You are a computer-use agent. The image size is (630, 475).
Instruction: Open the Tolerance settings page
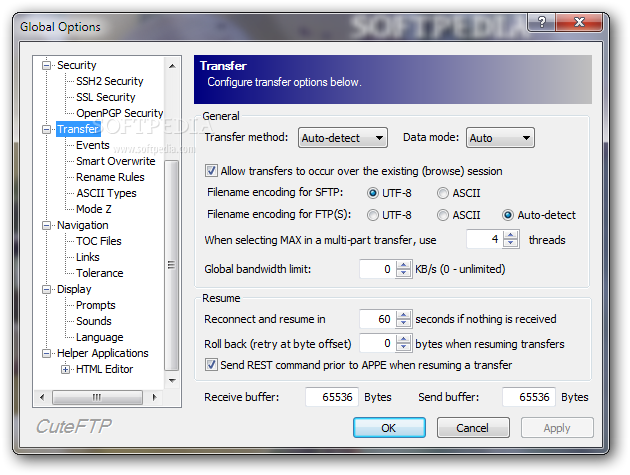[x=100, y=273]
